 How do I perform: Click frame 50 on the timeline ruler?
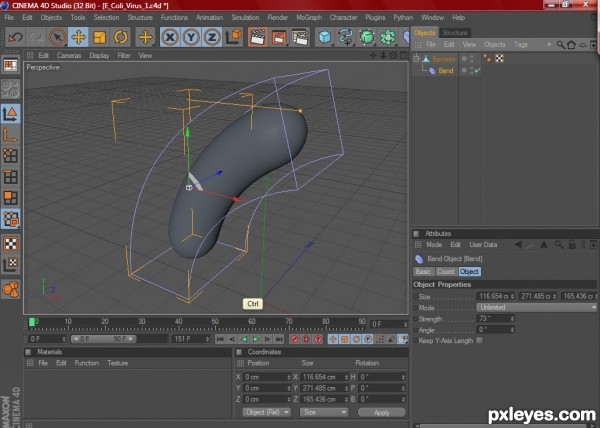(x=215, y=324)
